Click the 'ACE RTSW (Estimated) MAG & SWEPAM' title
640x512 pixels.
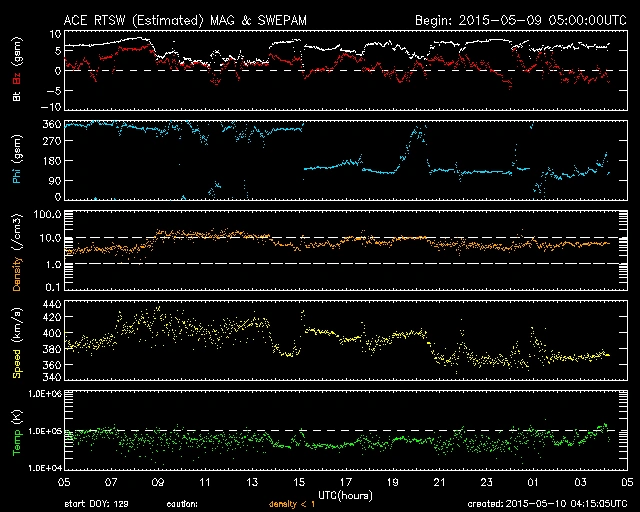pos(185,20)
